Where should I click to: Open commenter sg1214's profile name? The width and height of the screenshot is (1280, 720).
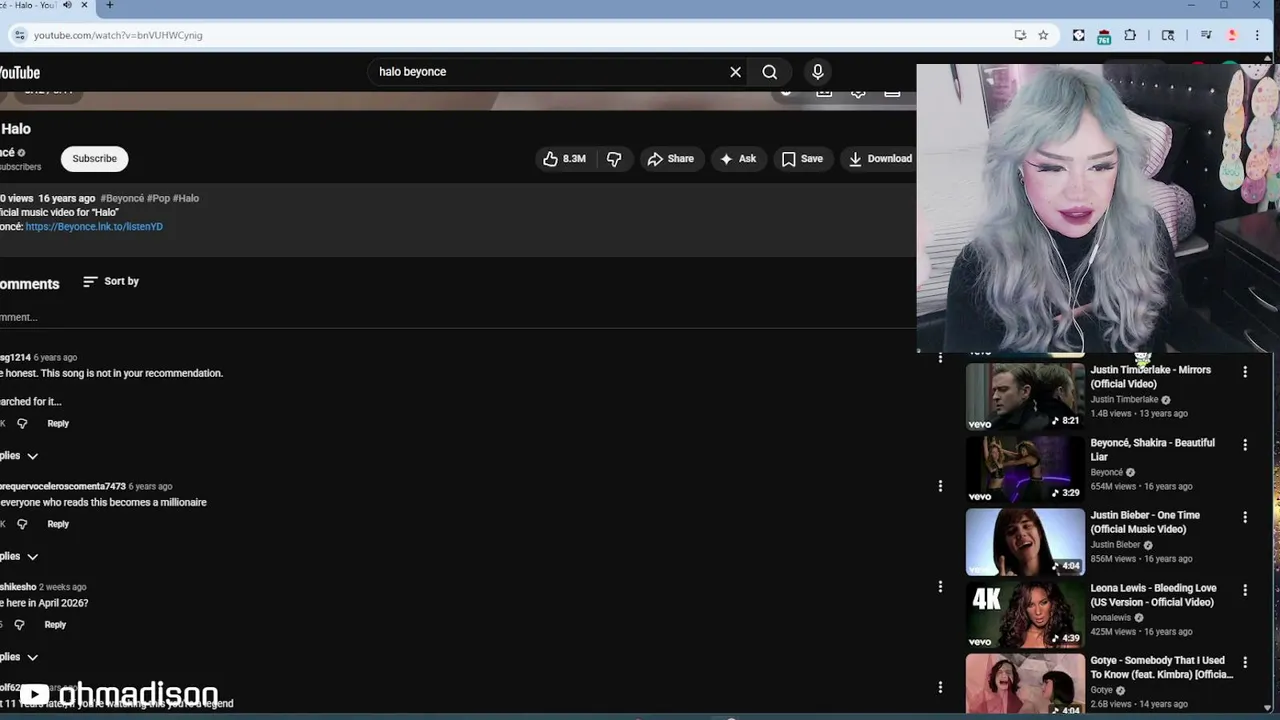[x=16, y=358]
